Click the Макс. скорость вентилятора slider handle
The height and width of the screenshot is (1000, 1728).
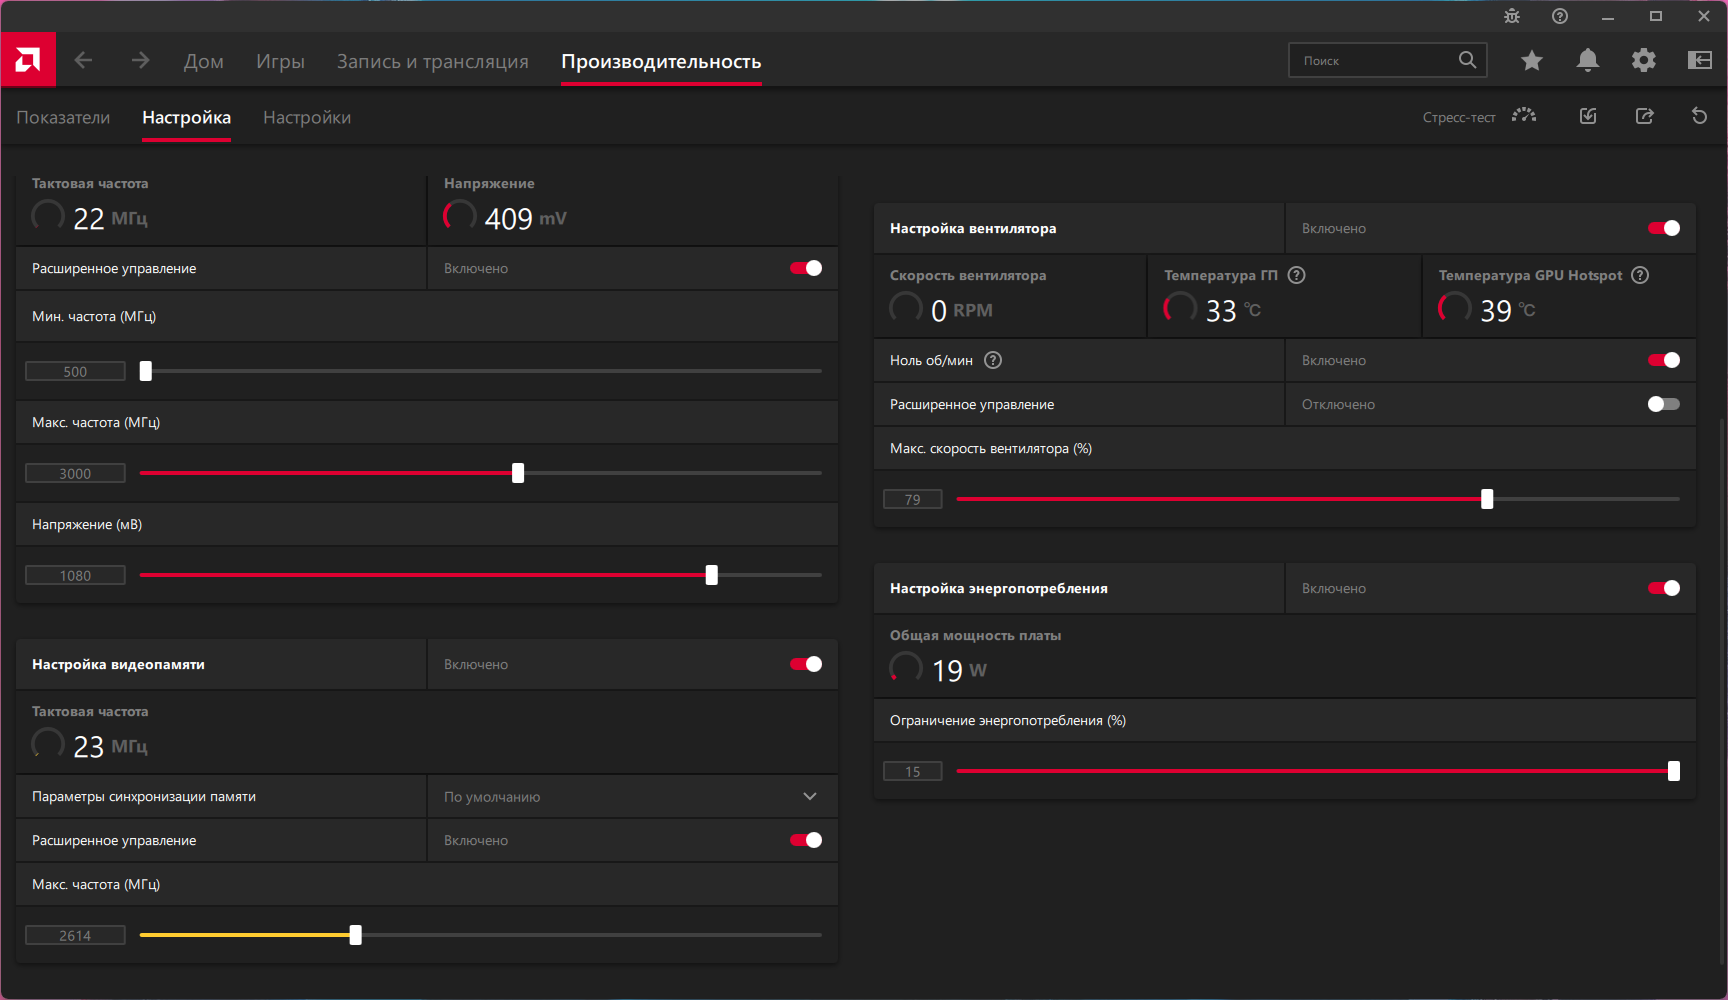pos(1487,499)
